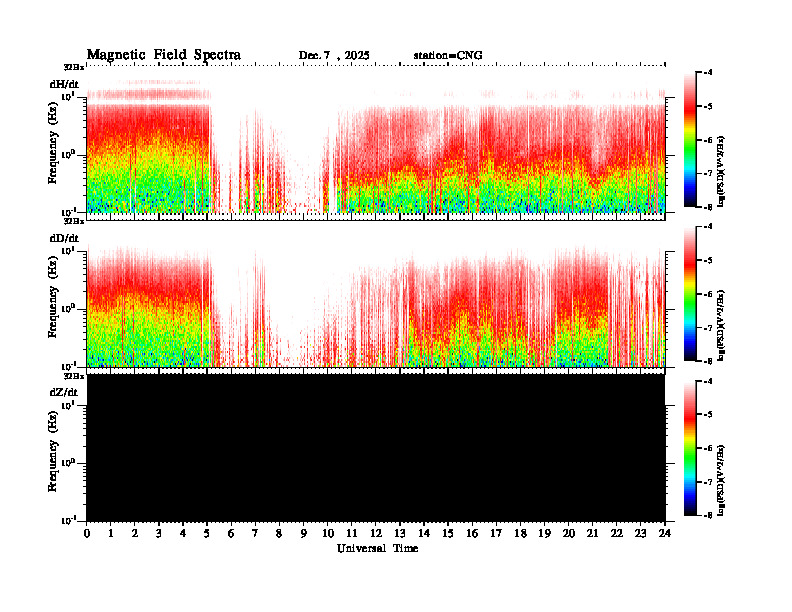Click the color bar beside dD/dt panel
The image size is (792, 612).
pyautogui.click(x=690, y=293)
